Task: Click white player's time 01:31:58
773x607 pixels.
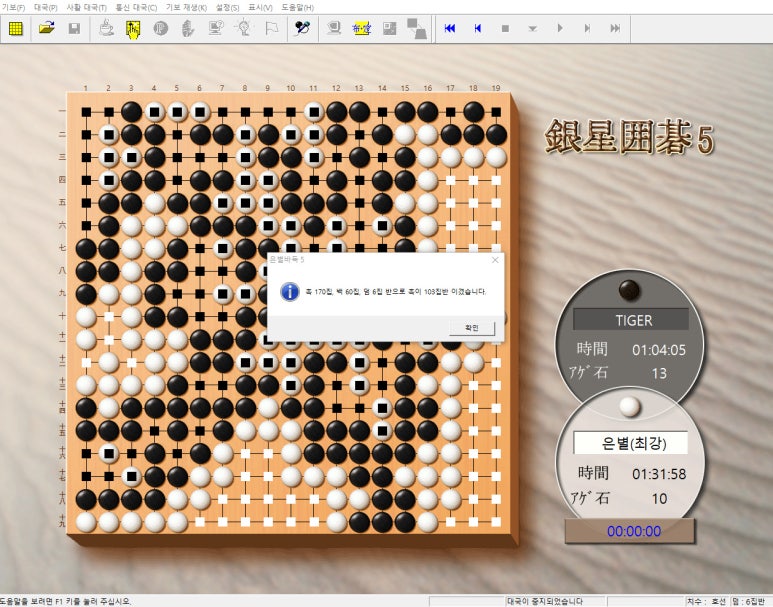Action: pyautogui.click(x=659, y=474)
